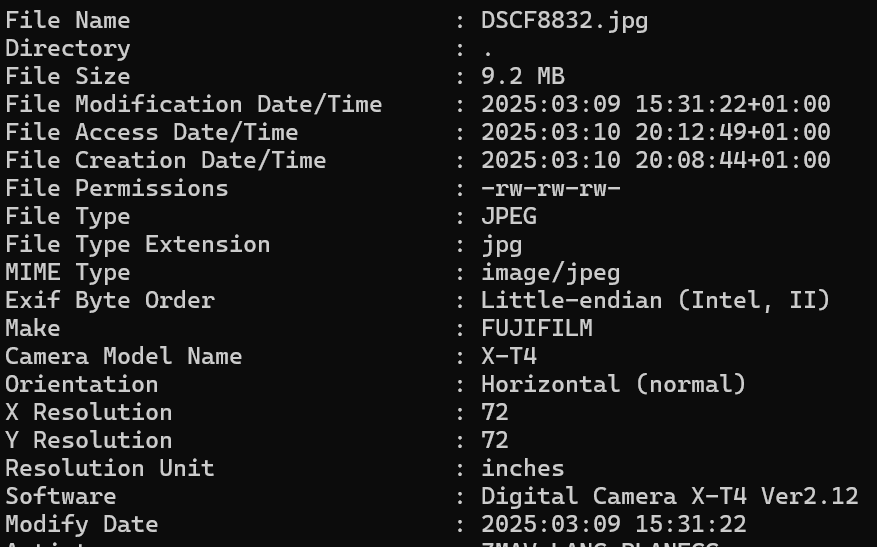
Task: Click the Camera Model Name label
Action: pyautogui.click(x=123, y=356)
